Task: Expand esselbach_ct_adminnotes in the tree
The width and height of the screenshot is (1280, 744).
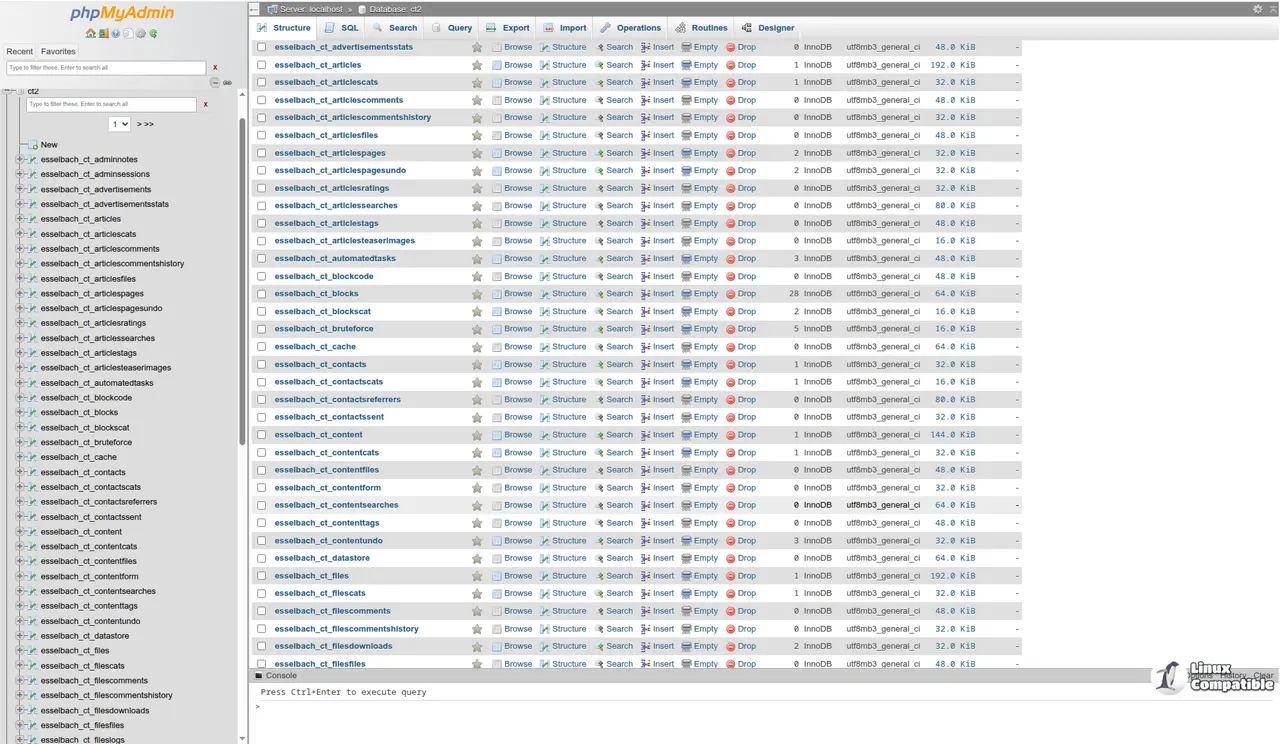Action: click(19, 160)
